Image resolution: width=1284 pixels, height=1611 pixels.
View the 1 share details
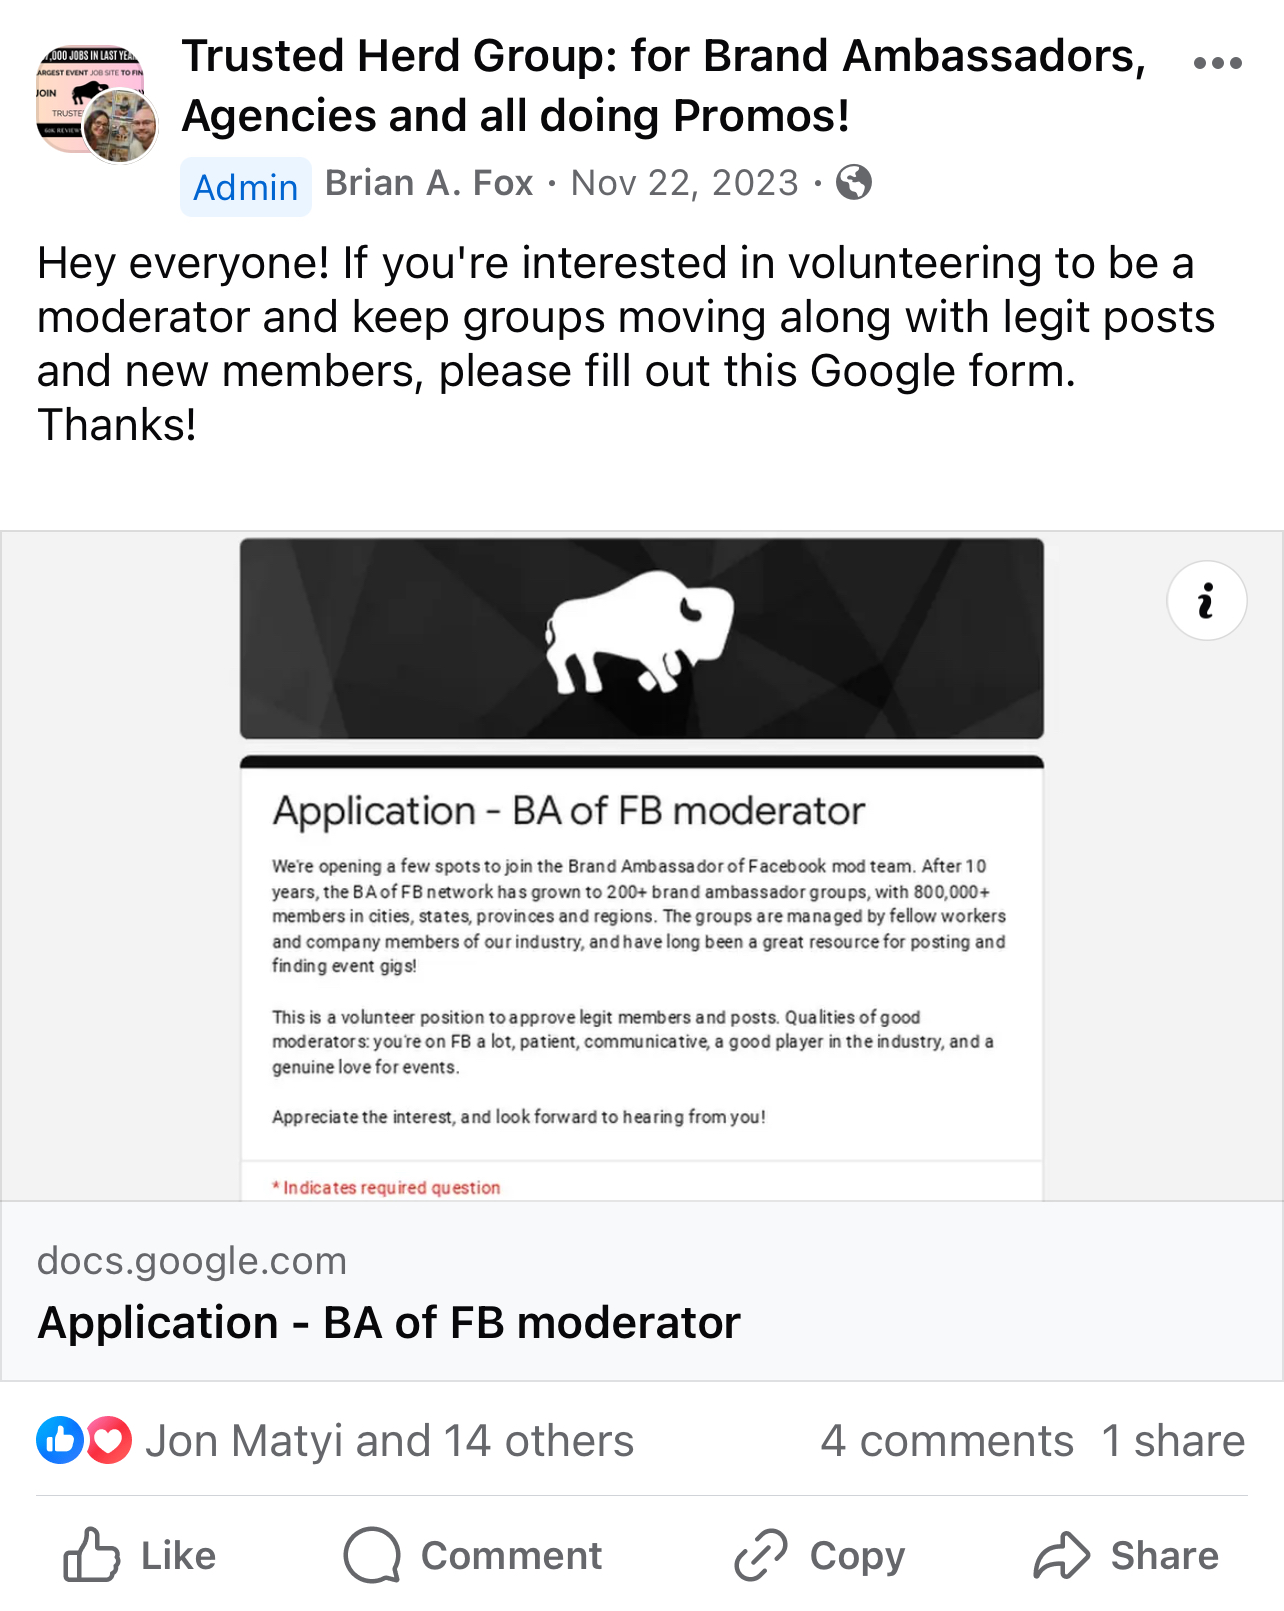pos(1173,1441)
